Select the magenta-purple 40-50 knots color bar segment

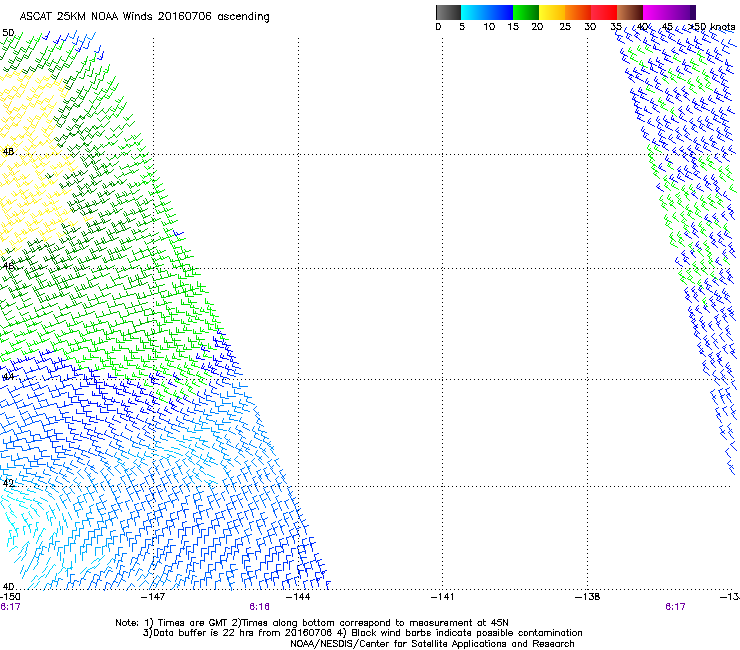(x=669, y=12)
